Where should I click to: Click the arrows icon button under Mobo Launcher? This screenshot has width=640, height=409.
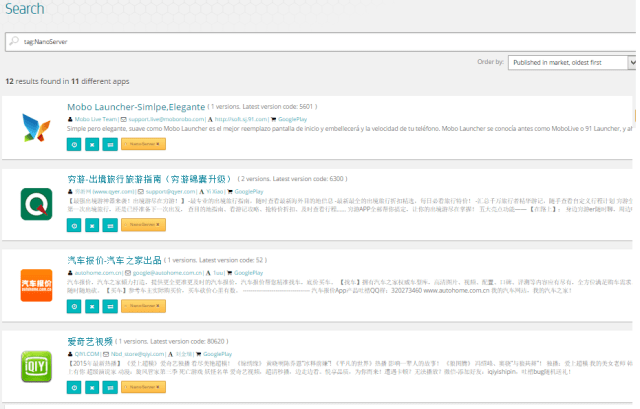tap(109, 143)
